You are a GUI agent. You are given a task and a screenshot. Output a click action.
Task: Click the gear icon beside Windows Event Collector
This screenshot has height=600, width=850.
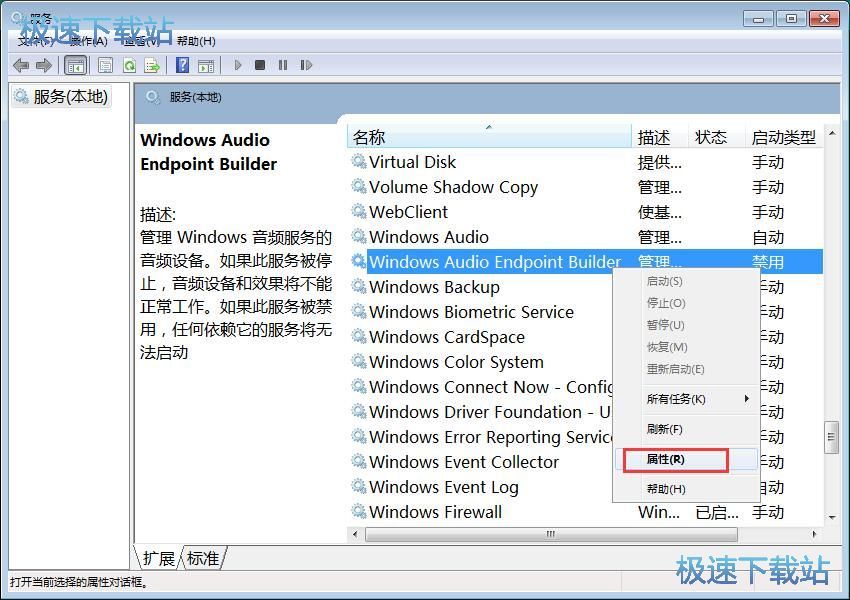point(359,462)
